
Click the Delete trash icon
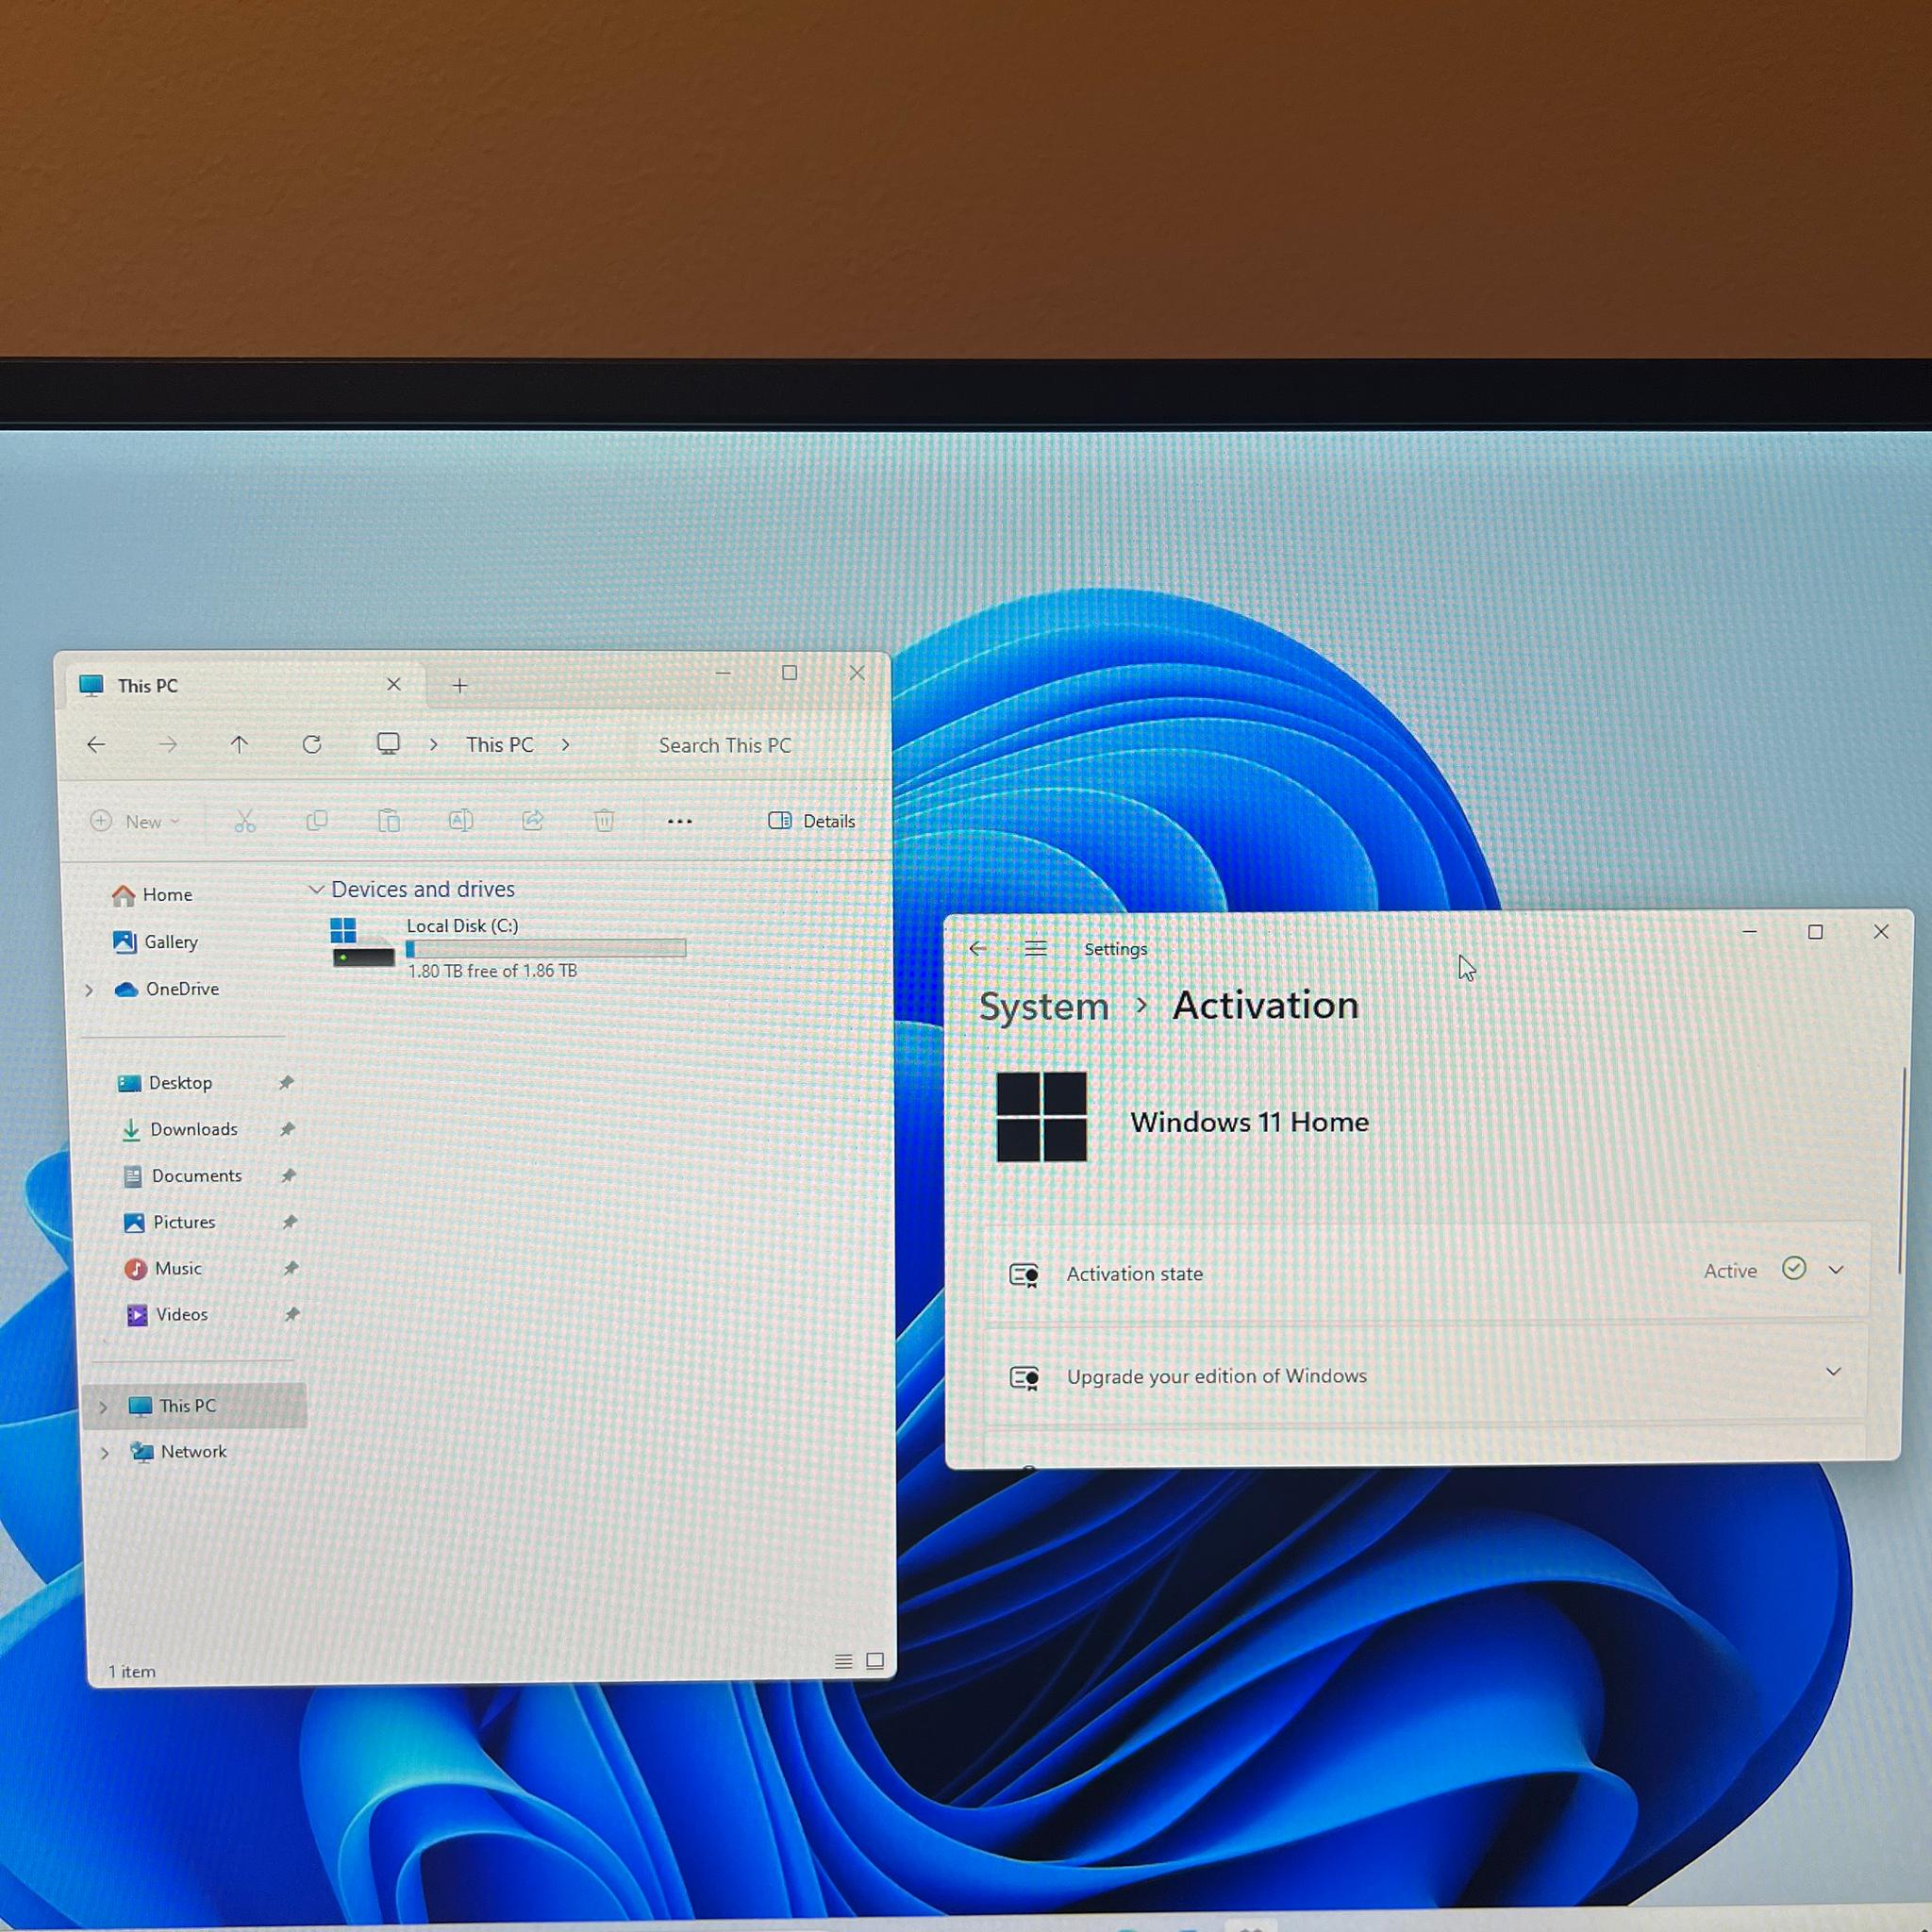[x=604, y=821]
